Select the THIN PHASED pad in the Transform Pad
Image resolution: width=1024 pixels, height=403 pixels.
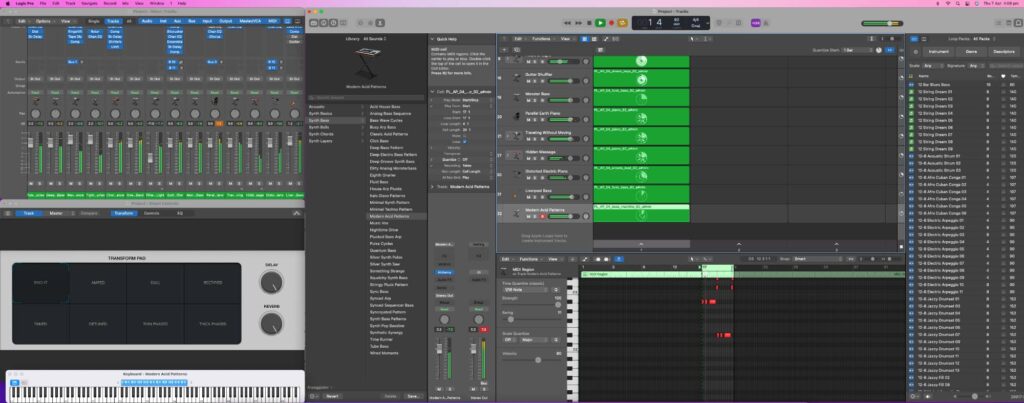pos(155,323)
